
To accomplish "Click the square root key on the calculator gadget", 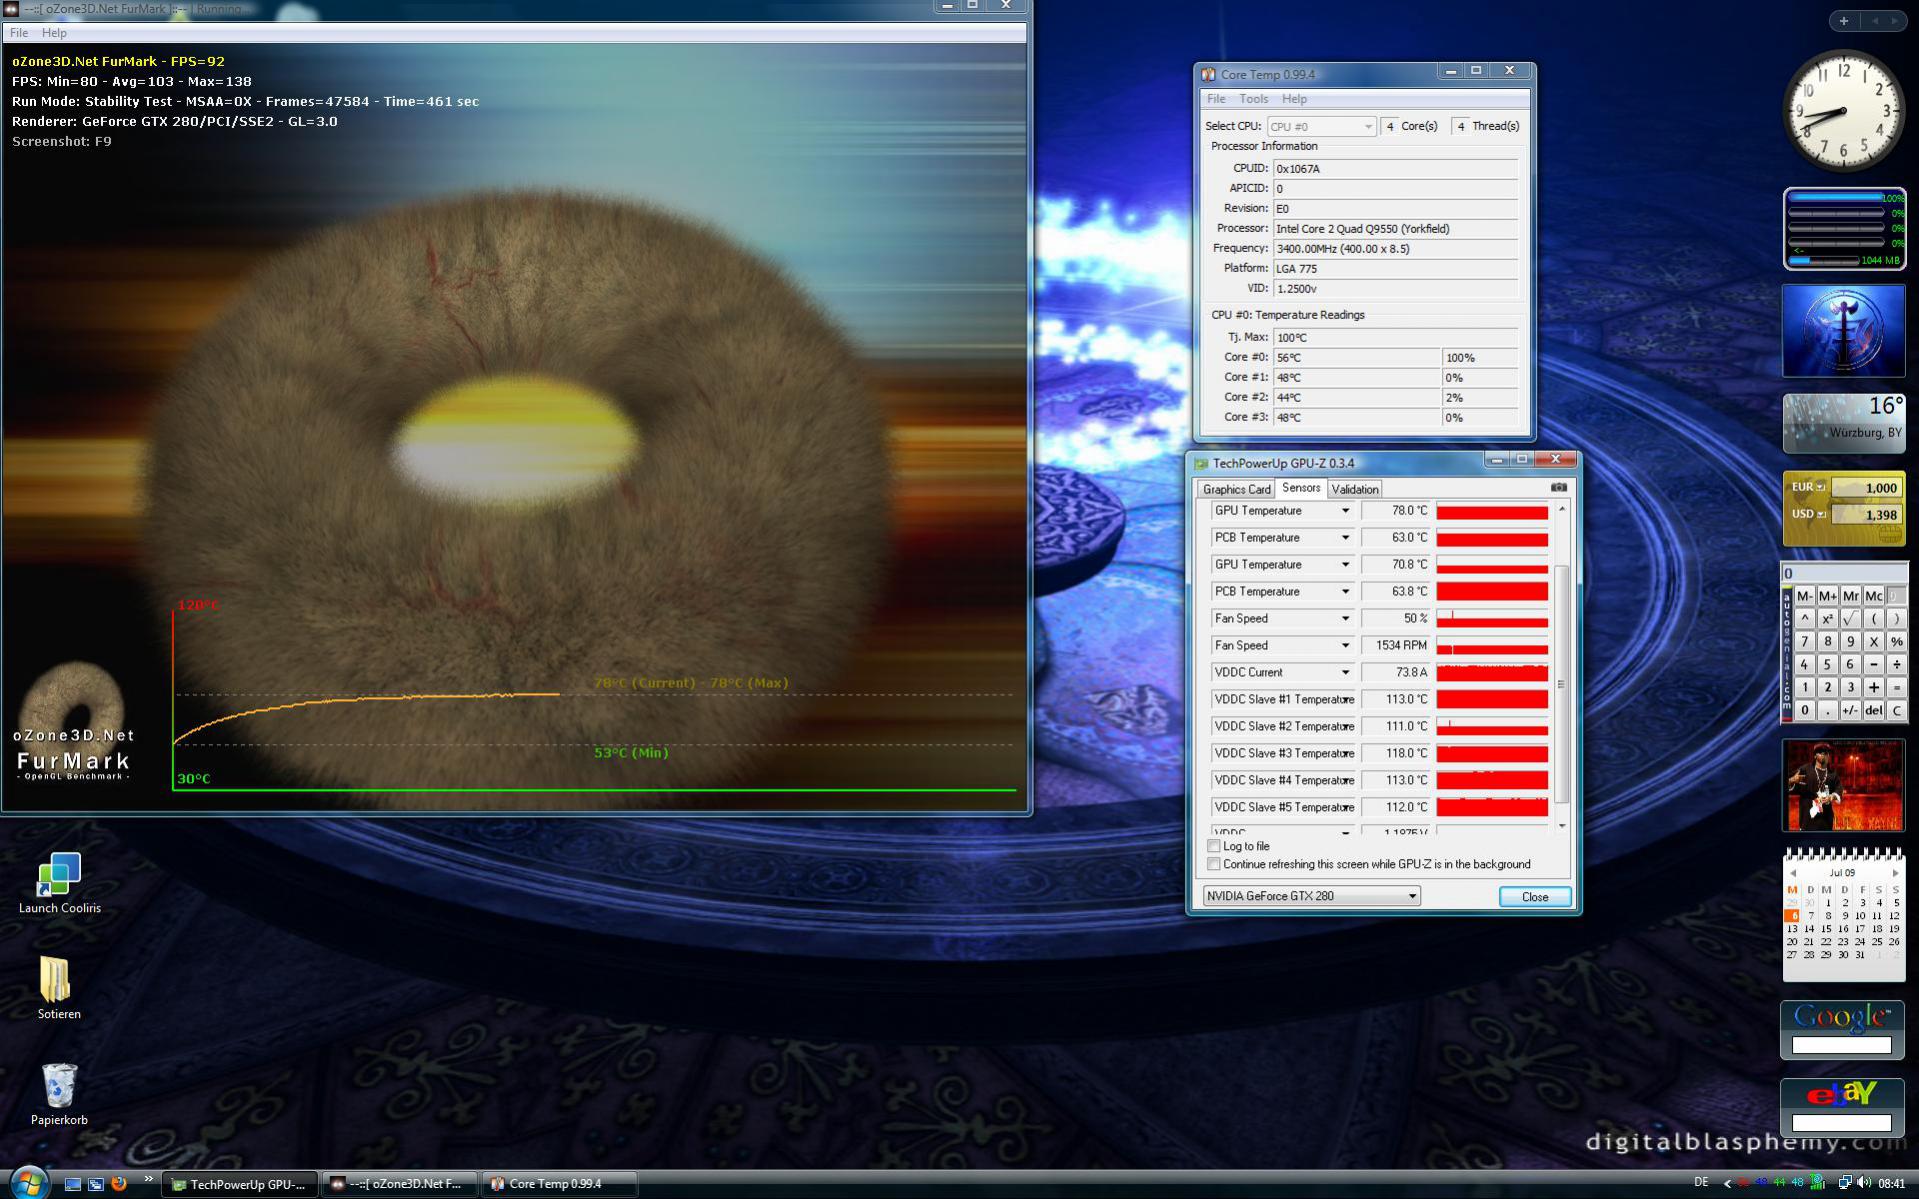I will [1850, 619].
